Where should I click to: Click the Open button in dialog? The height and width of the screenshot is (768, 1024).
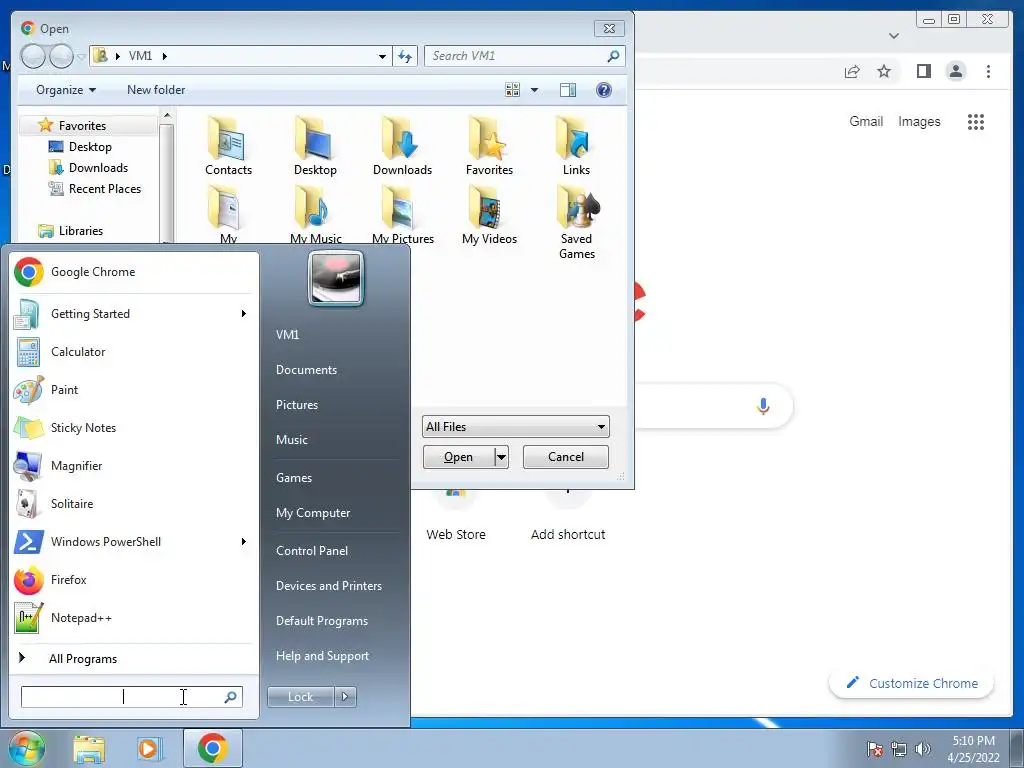coord(458,457)
